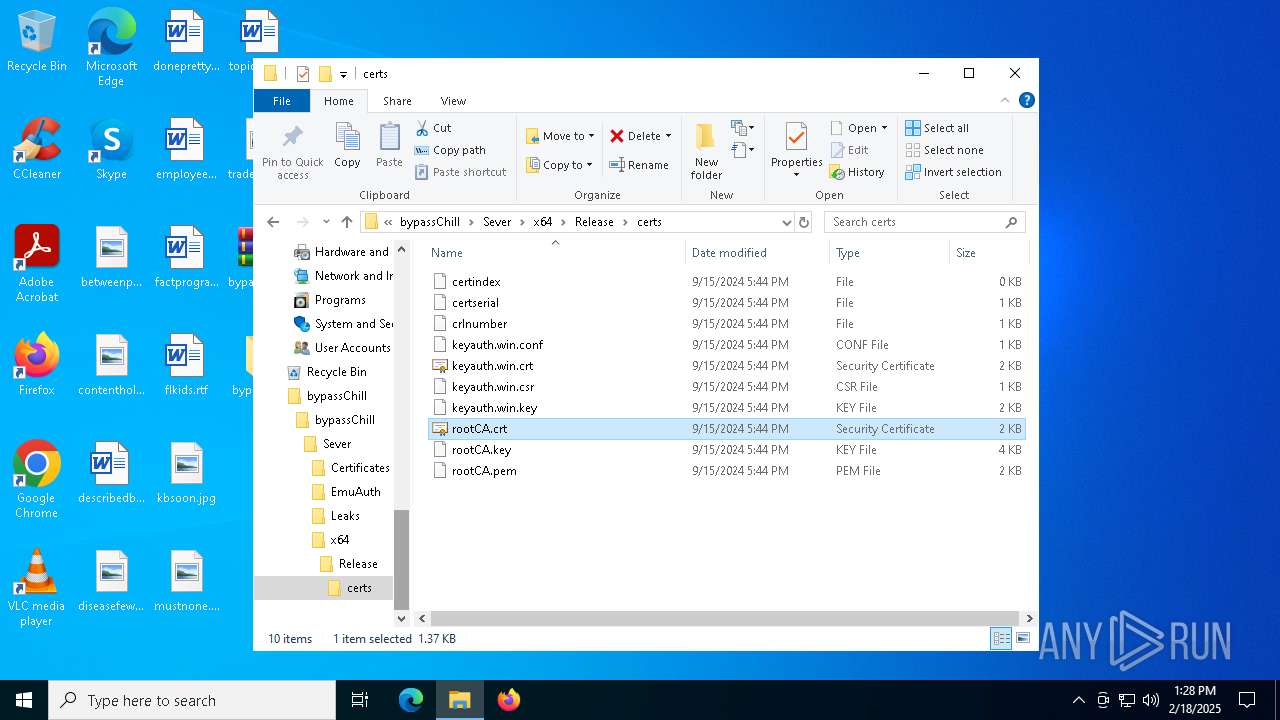Select the keyauth.win.crt file
The image size is (1280, 720).
pyautogui.click(x=727, y=366)
